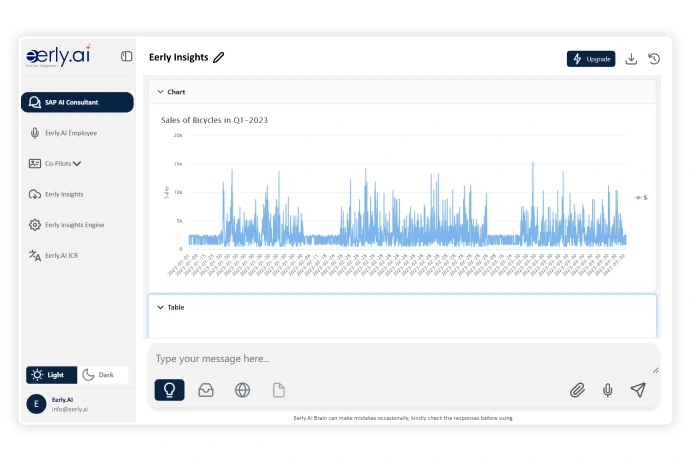Switch to Dark theme
This screenshot has width=692, height=461.
click(x=104, y=375)
